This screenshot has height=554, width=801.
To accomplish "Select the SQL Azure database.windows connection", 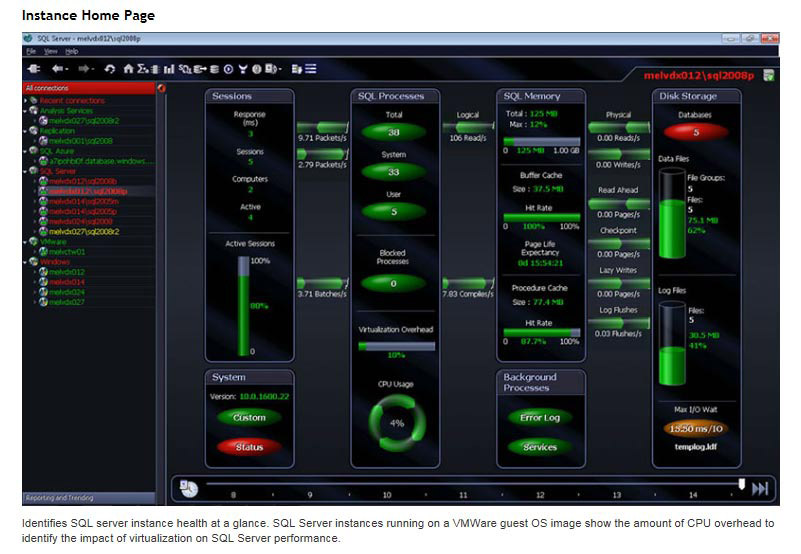I will coord(101,161).
